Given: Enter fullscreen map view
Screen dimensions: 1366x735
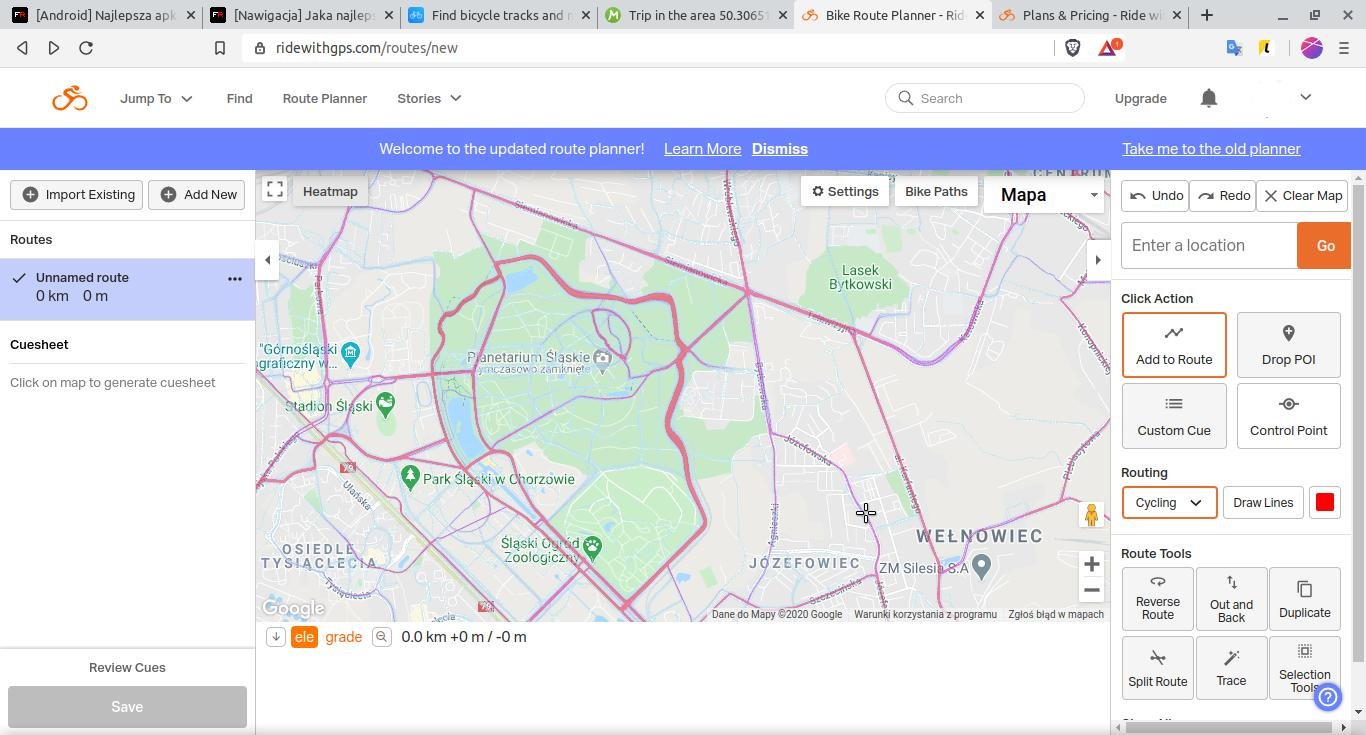Looking at the screenshot, I should (x=275, y=190).
